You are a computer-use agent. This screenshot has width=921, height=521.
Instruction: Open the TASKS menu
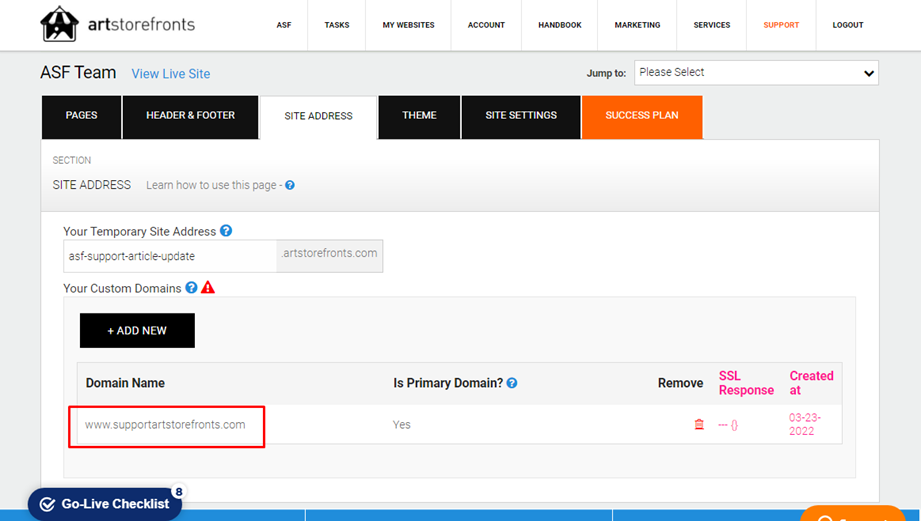[337, 25]
